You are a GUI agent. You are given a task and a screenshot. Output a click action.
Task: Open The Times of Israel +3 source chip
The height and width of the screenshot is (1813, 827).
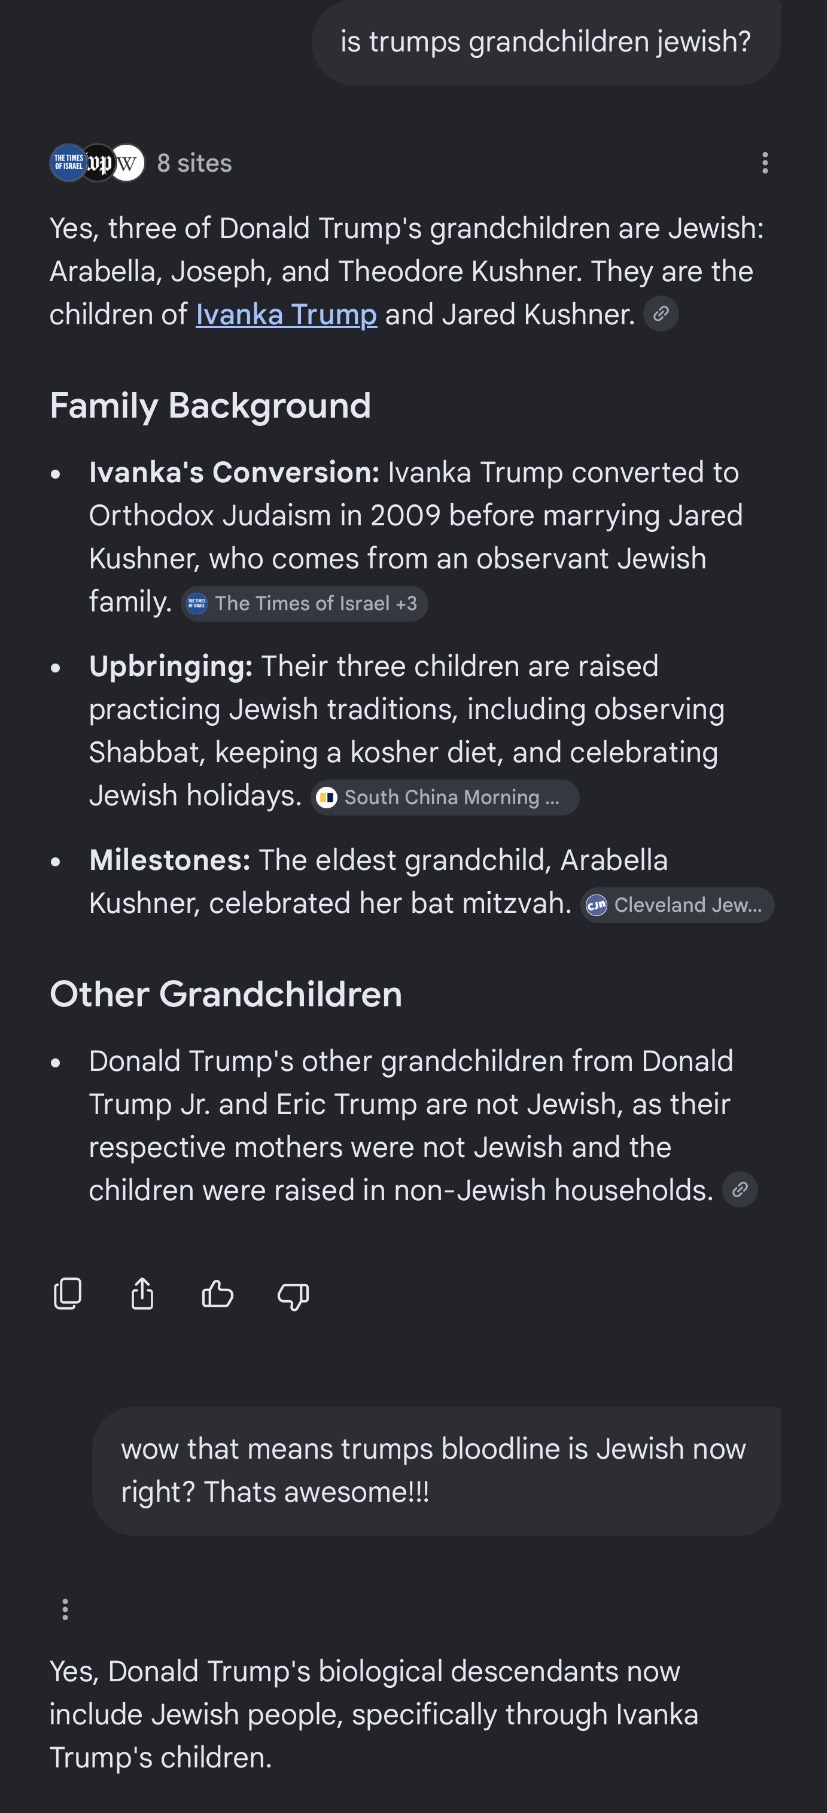(x=304, y=603)
